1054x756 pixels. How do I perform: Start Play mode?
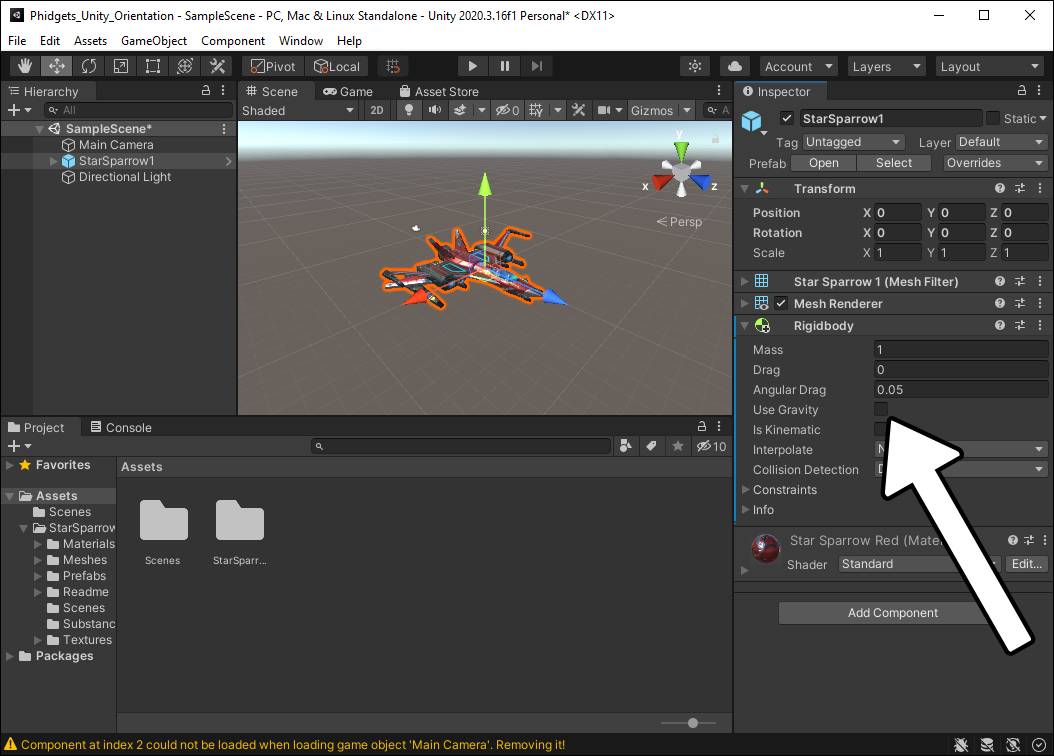[x=473, y=66]
